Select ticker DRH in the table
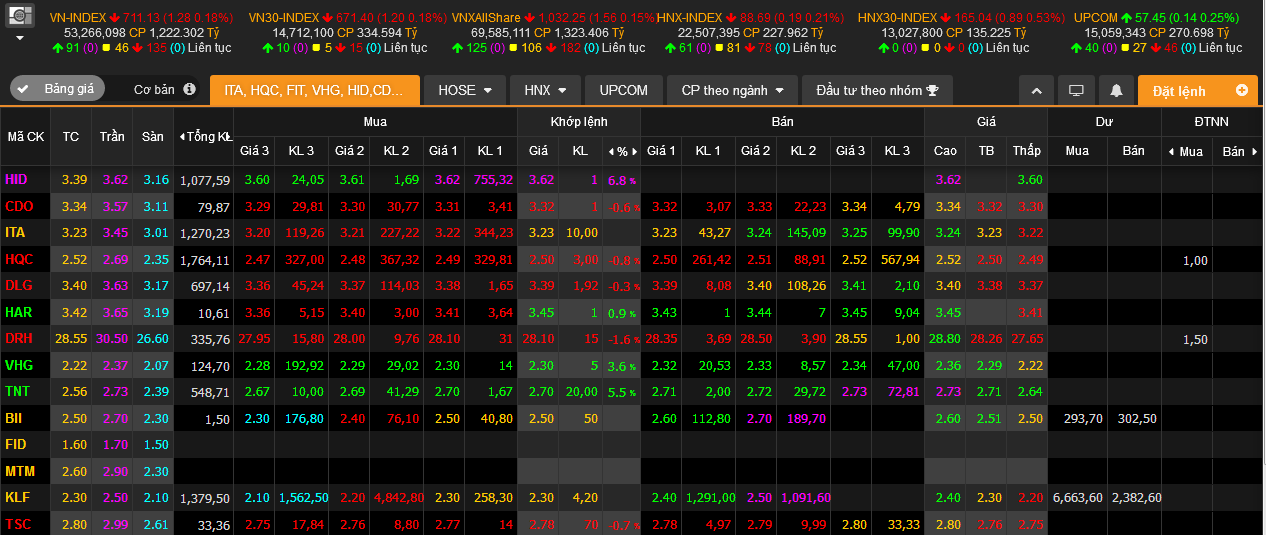Screen dimensions: 1266x535 point(19,338)
